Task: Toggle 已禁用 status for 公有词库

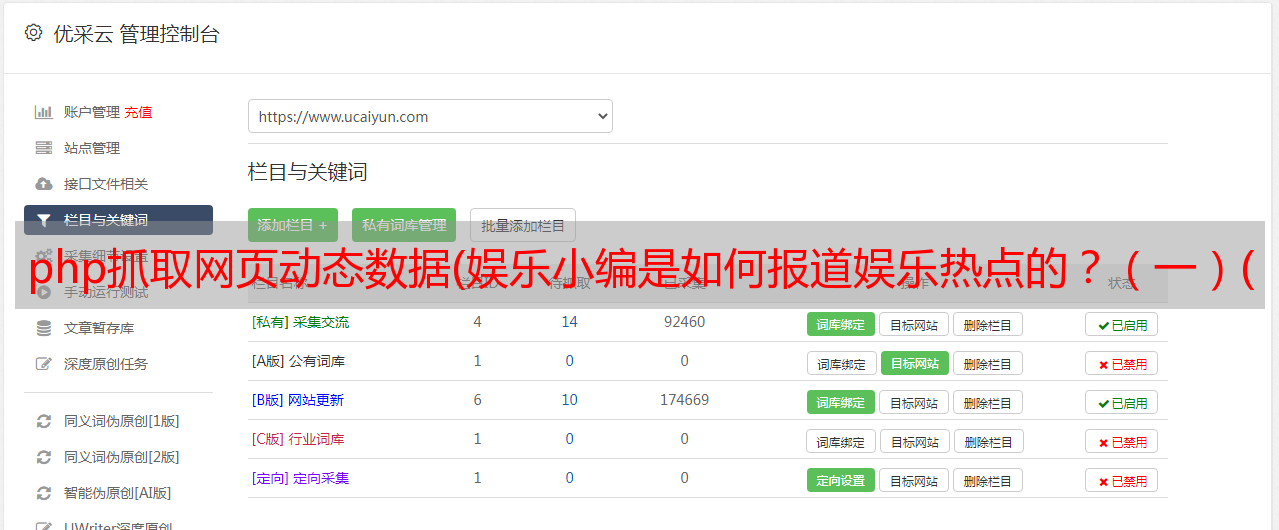Action: point(1122,363)
